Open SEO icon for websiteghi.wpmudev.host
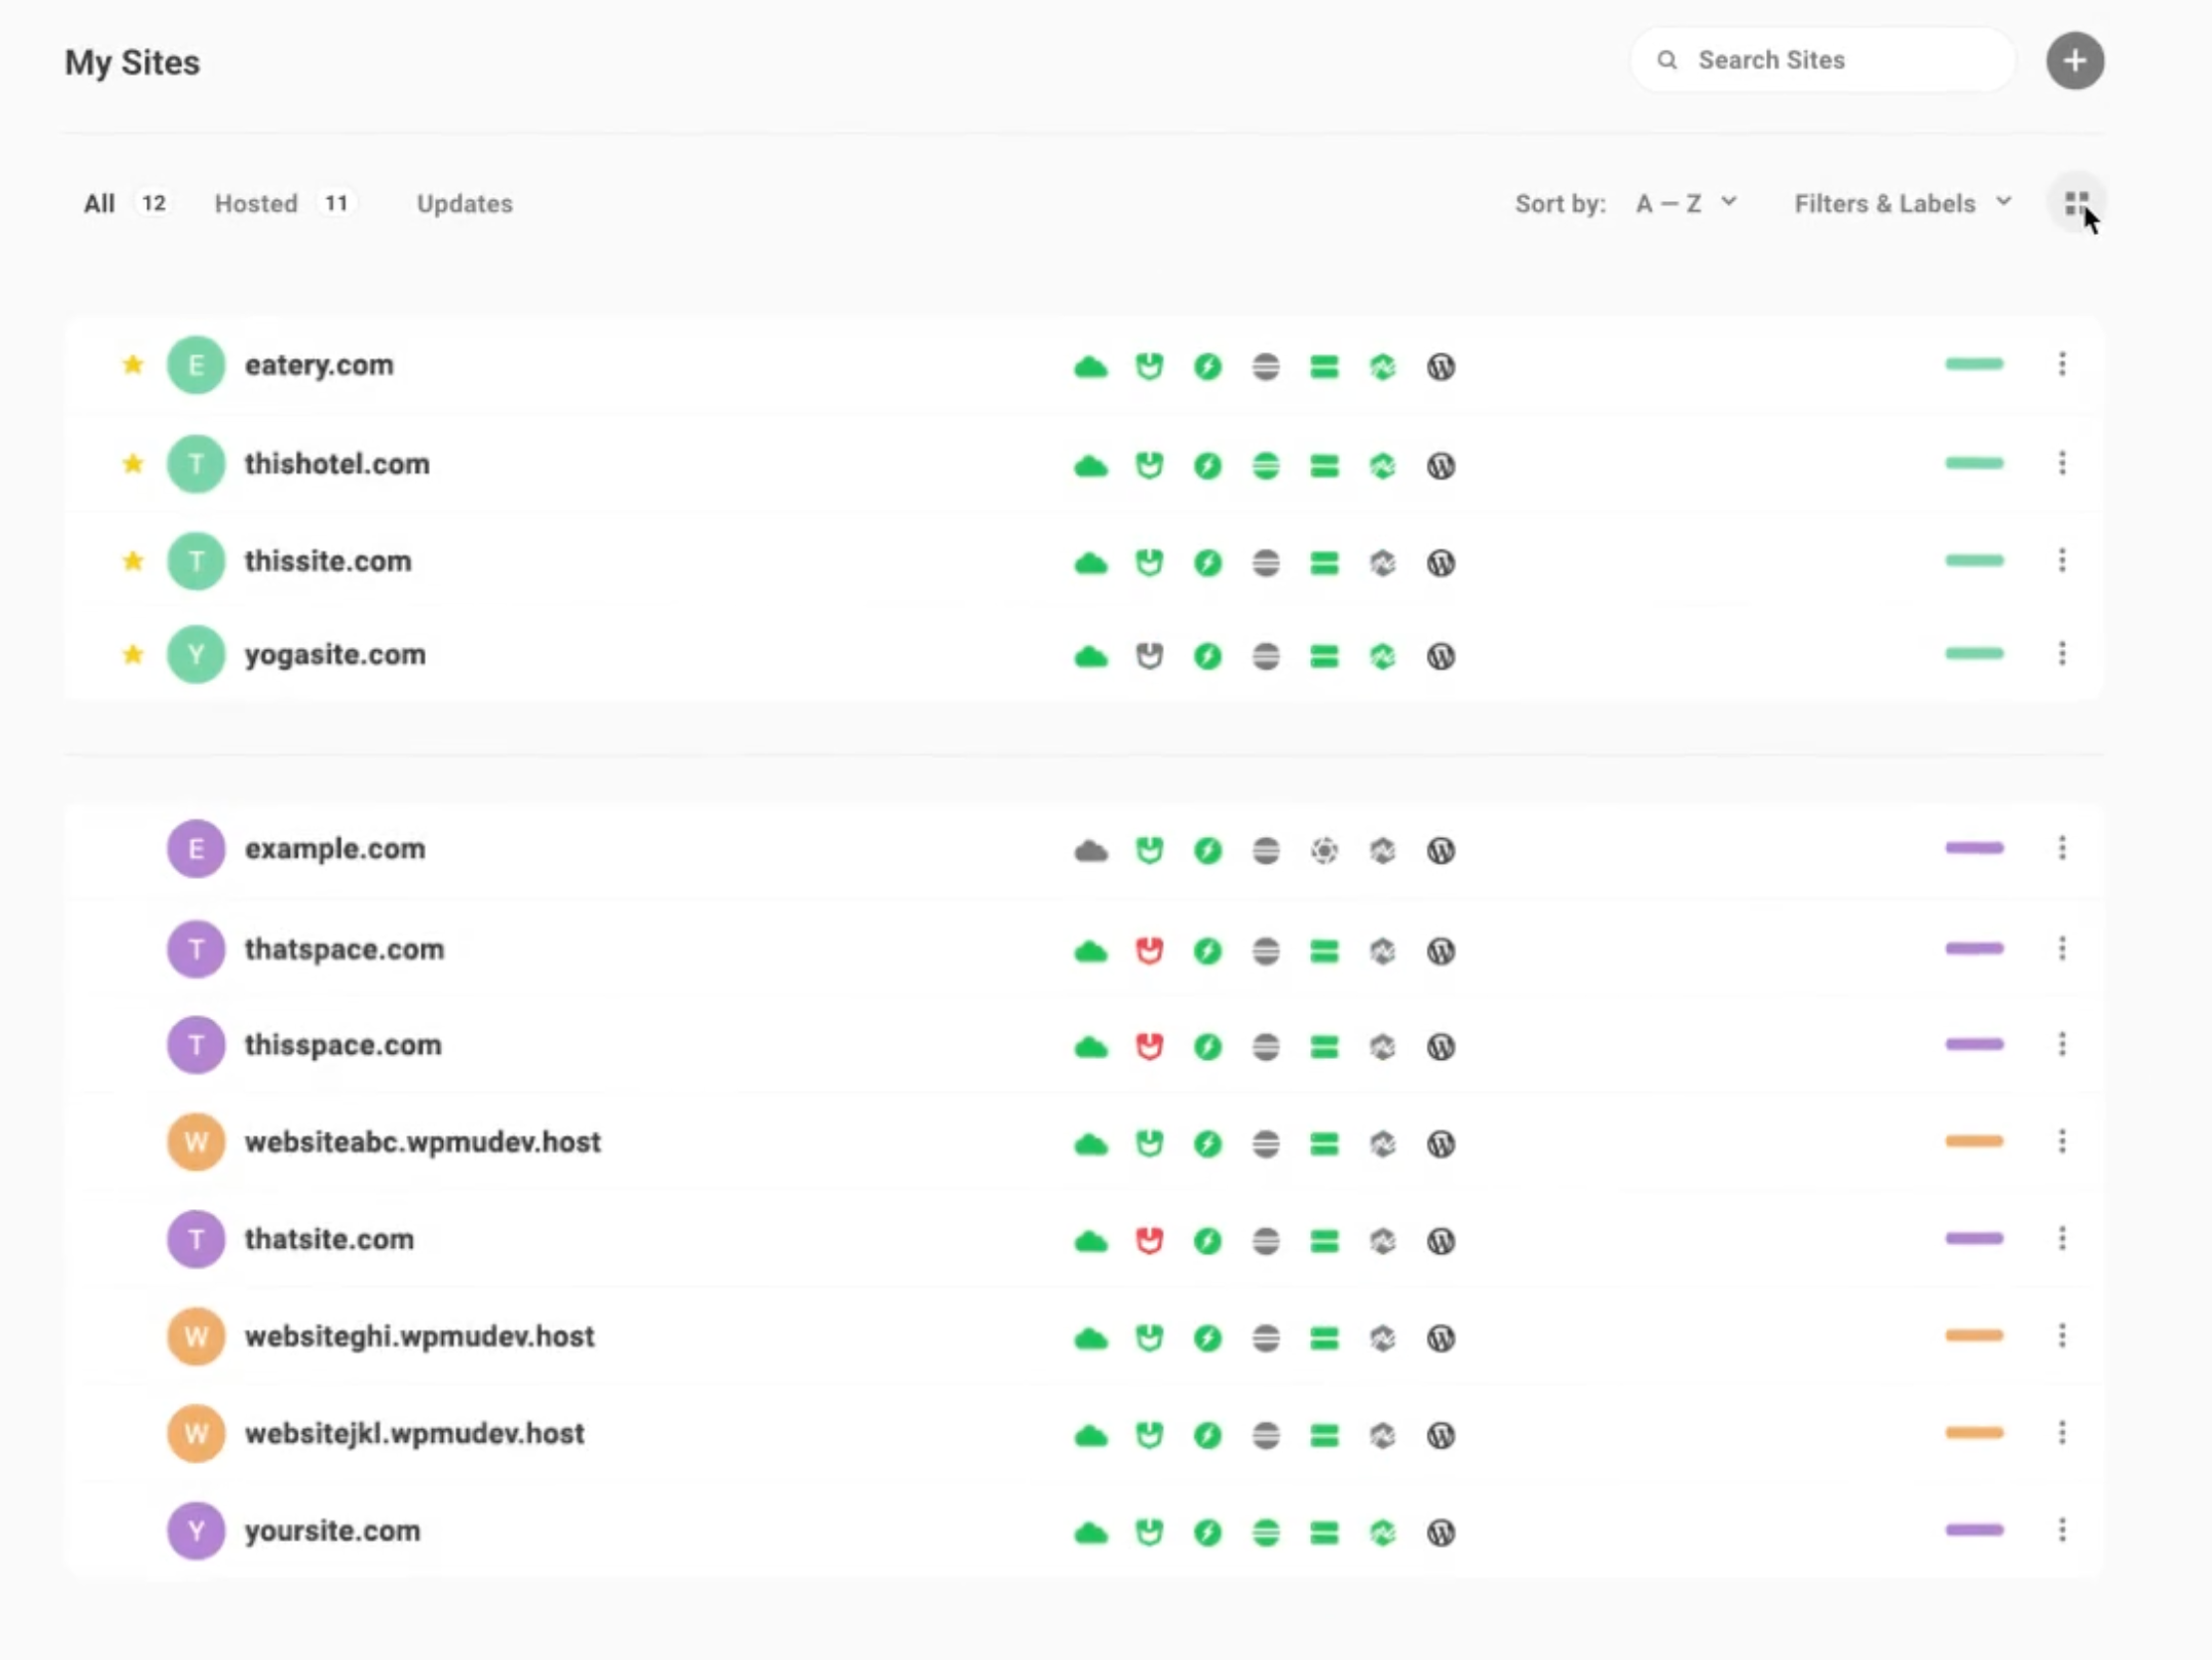Viewport: 2212px width, 1660px height. [1266, 1338]
